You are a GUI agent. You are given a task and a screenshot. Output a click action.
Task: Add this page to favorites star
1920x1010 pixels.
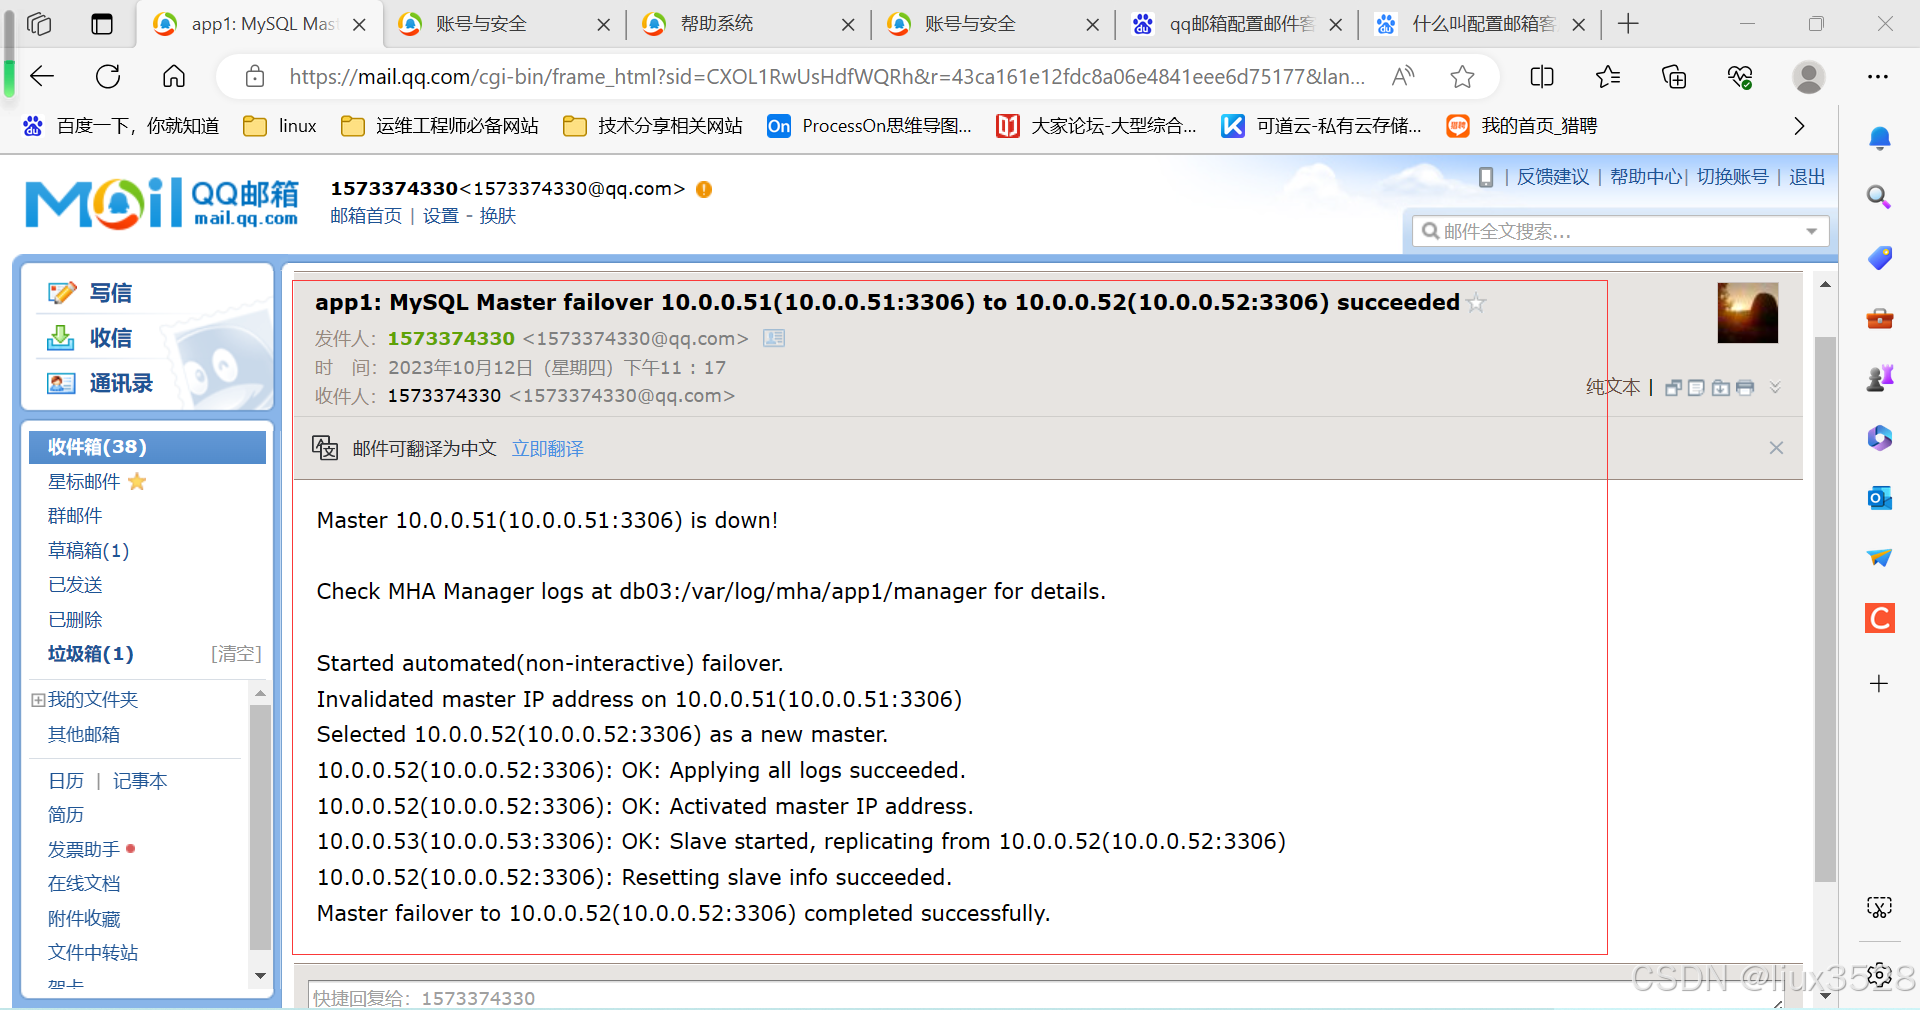click(x=1462, y=76)
